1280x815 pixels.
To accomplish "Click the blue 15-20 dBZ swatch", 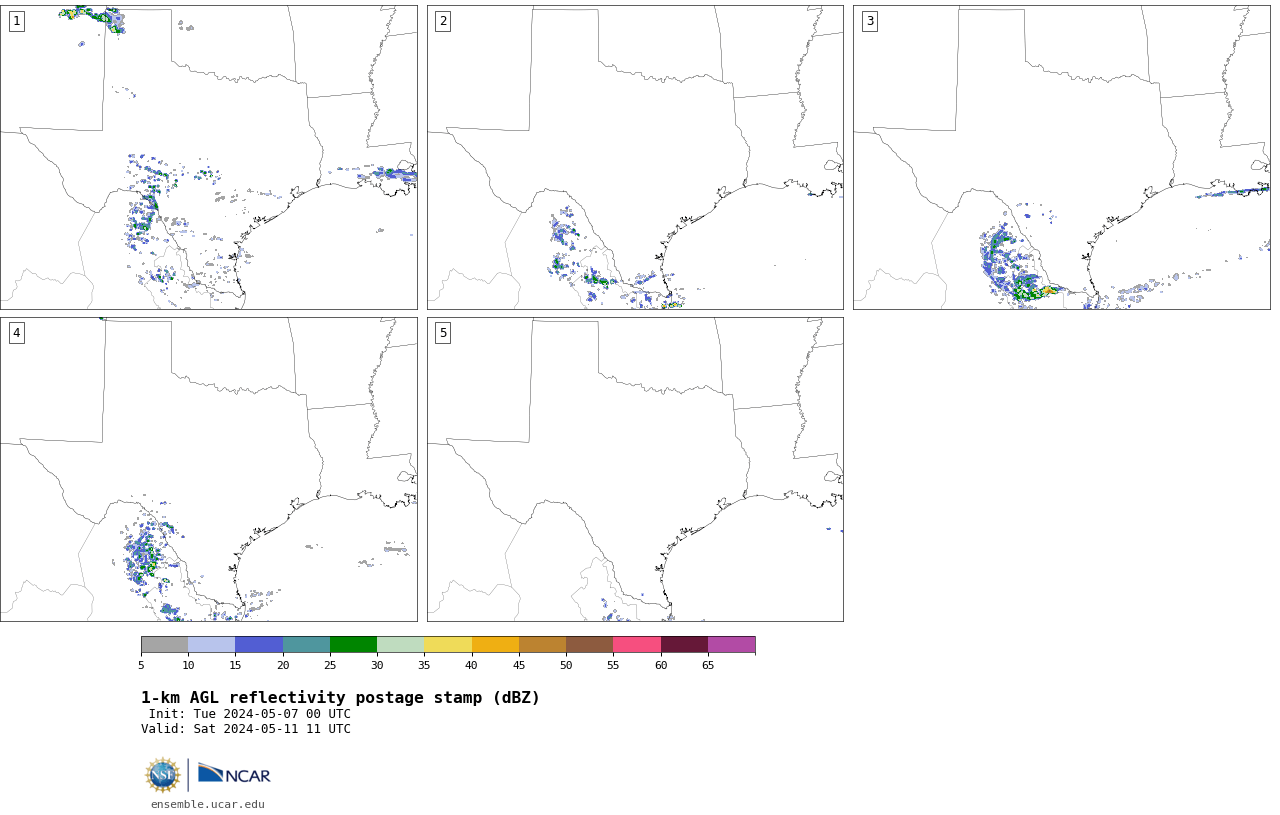I will (259, 644).
